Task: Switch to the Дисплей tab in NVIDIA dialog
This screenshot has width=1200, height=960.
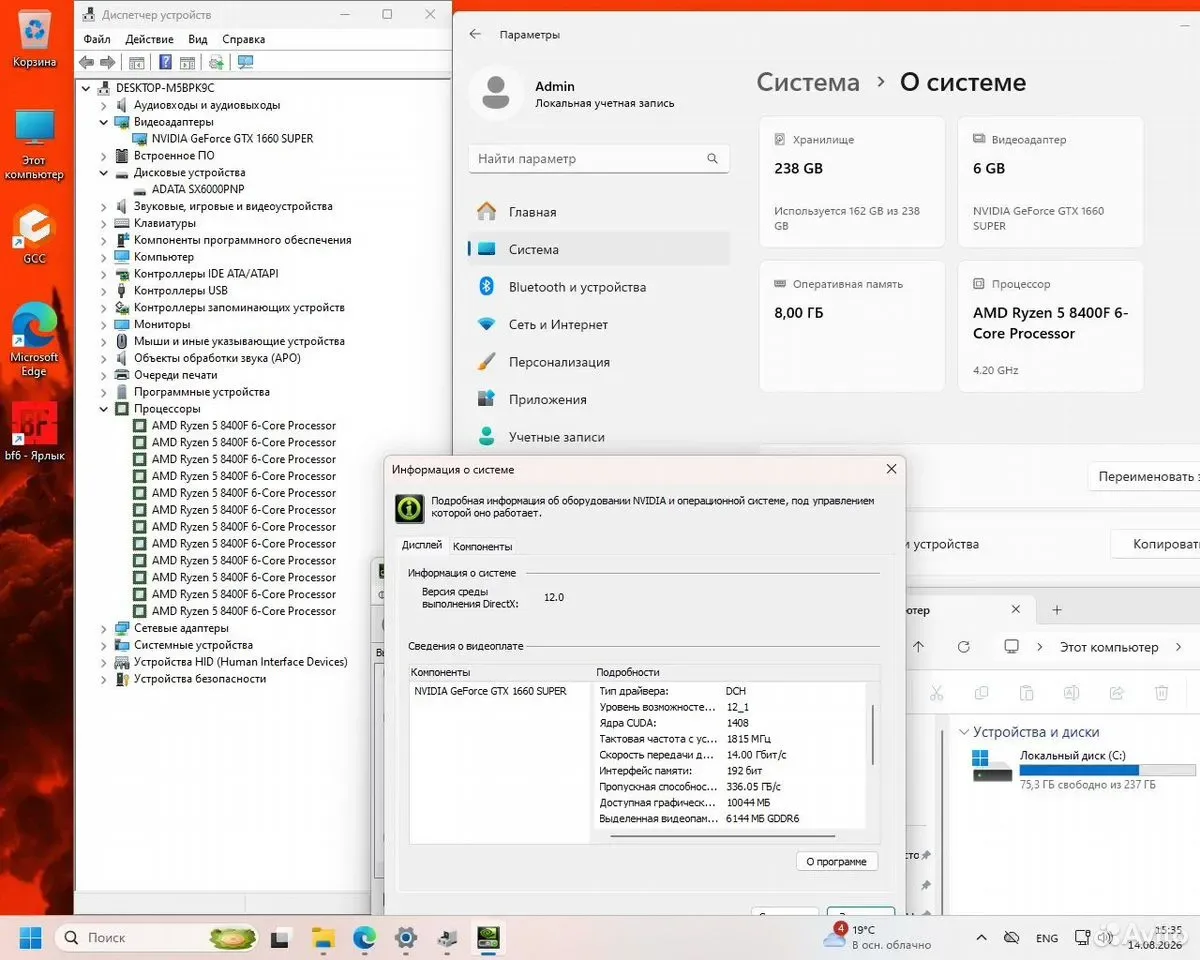Action: [x=422, y=545]
